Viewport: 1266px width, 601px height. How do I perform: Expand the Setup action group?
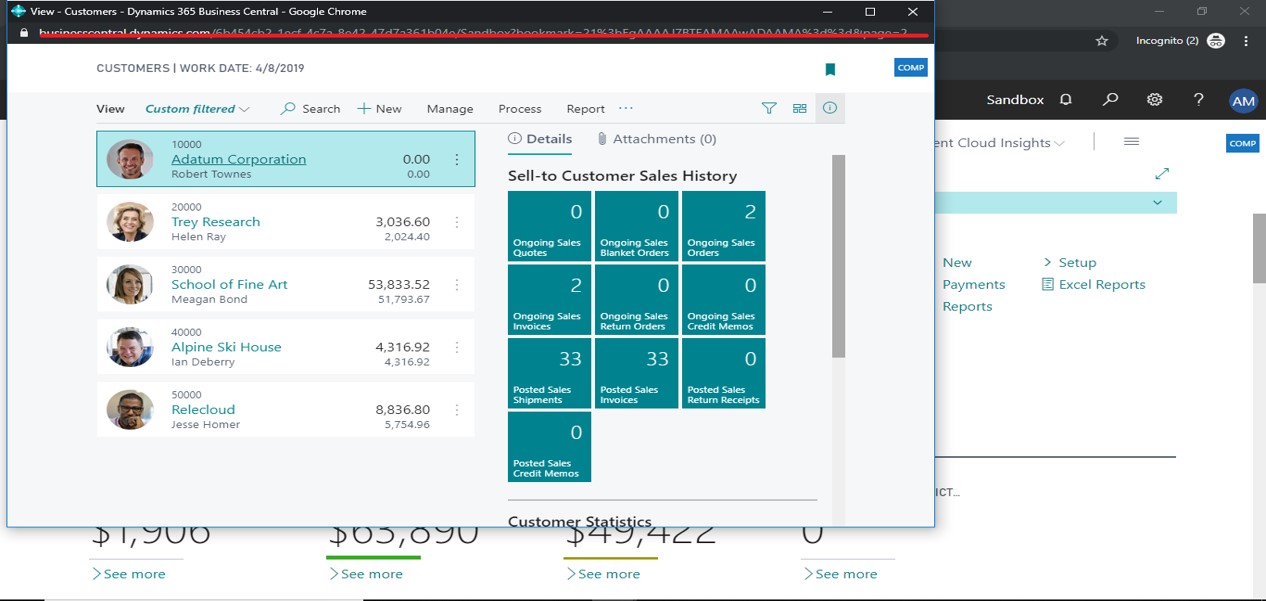(x=1070, y=262)
